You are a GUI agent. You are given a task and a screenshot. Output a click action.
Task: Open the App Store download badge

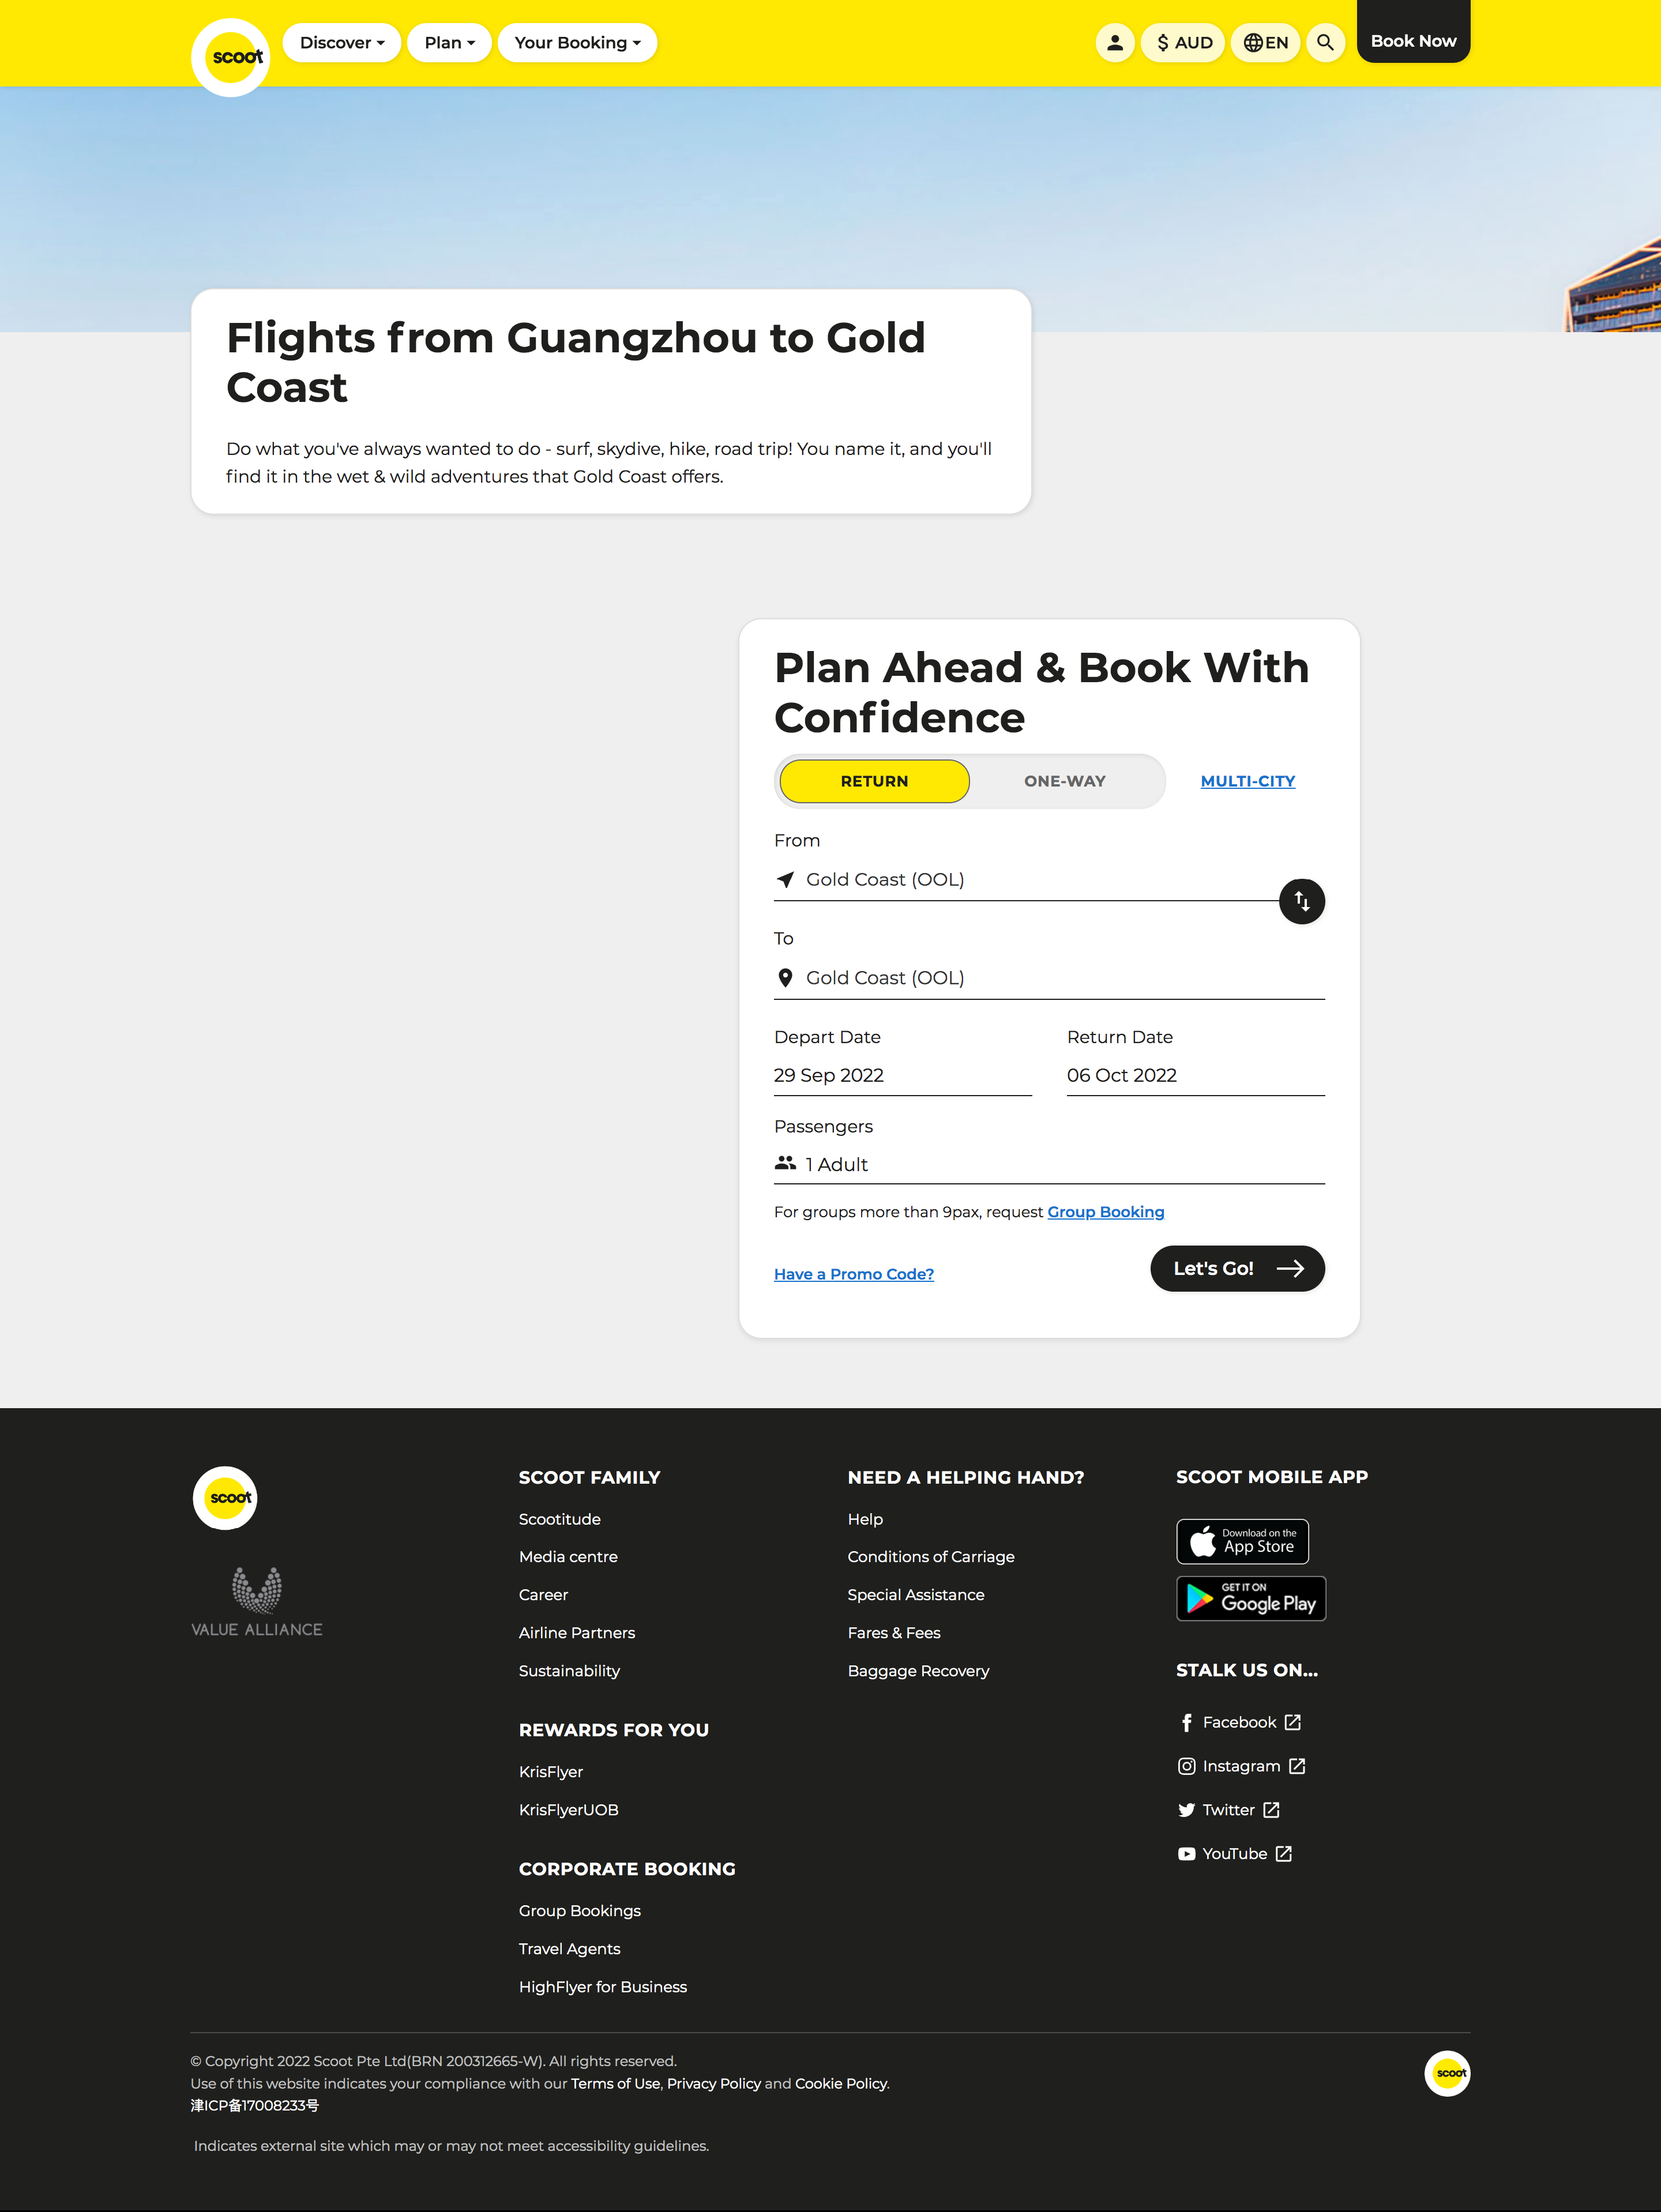(1242, 1541)
